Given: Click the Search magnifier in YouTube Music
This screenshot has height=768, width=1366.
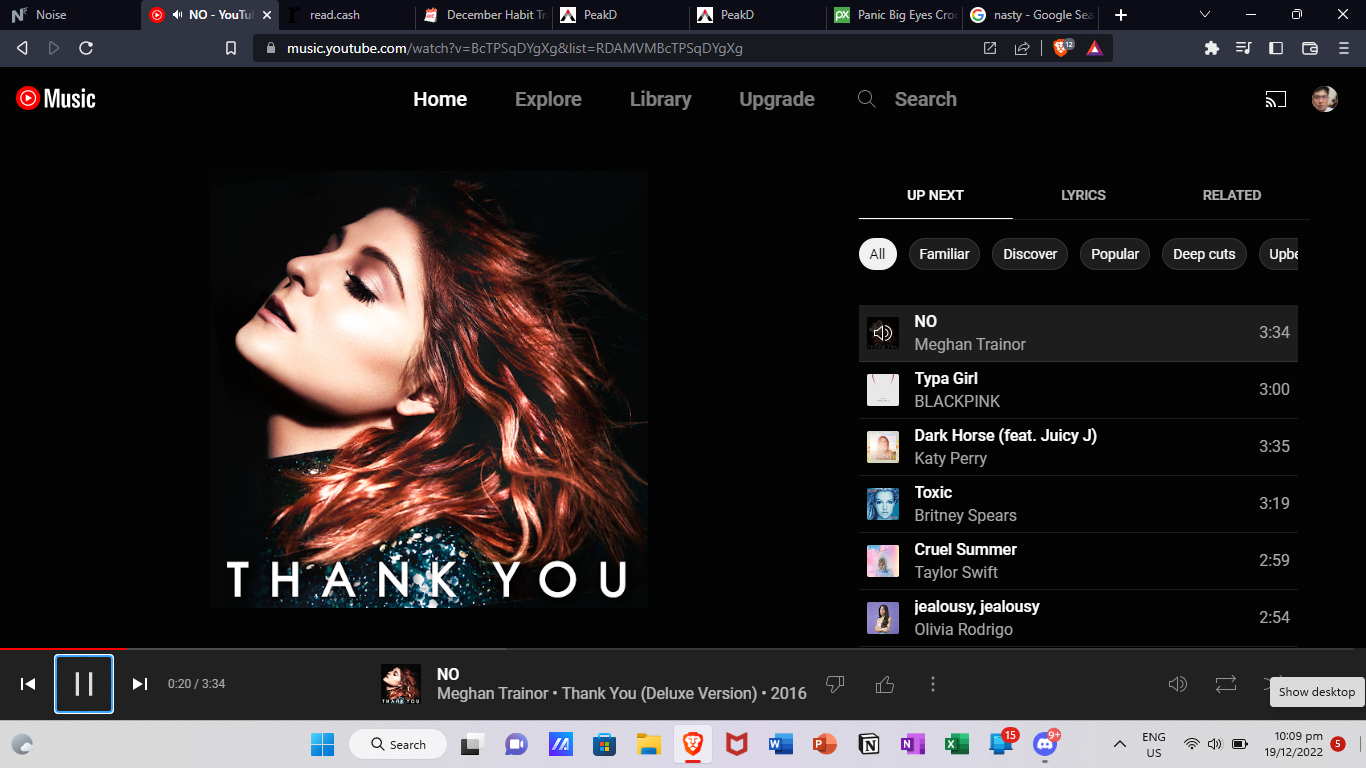Looking at the screenshot, I should coord(867,99).
